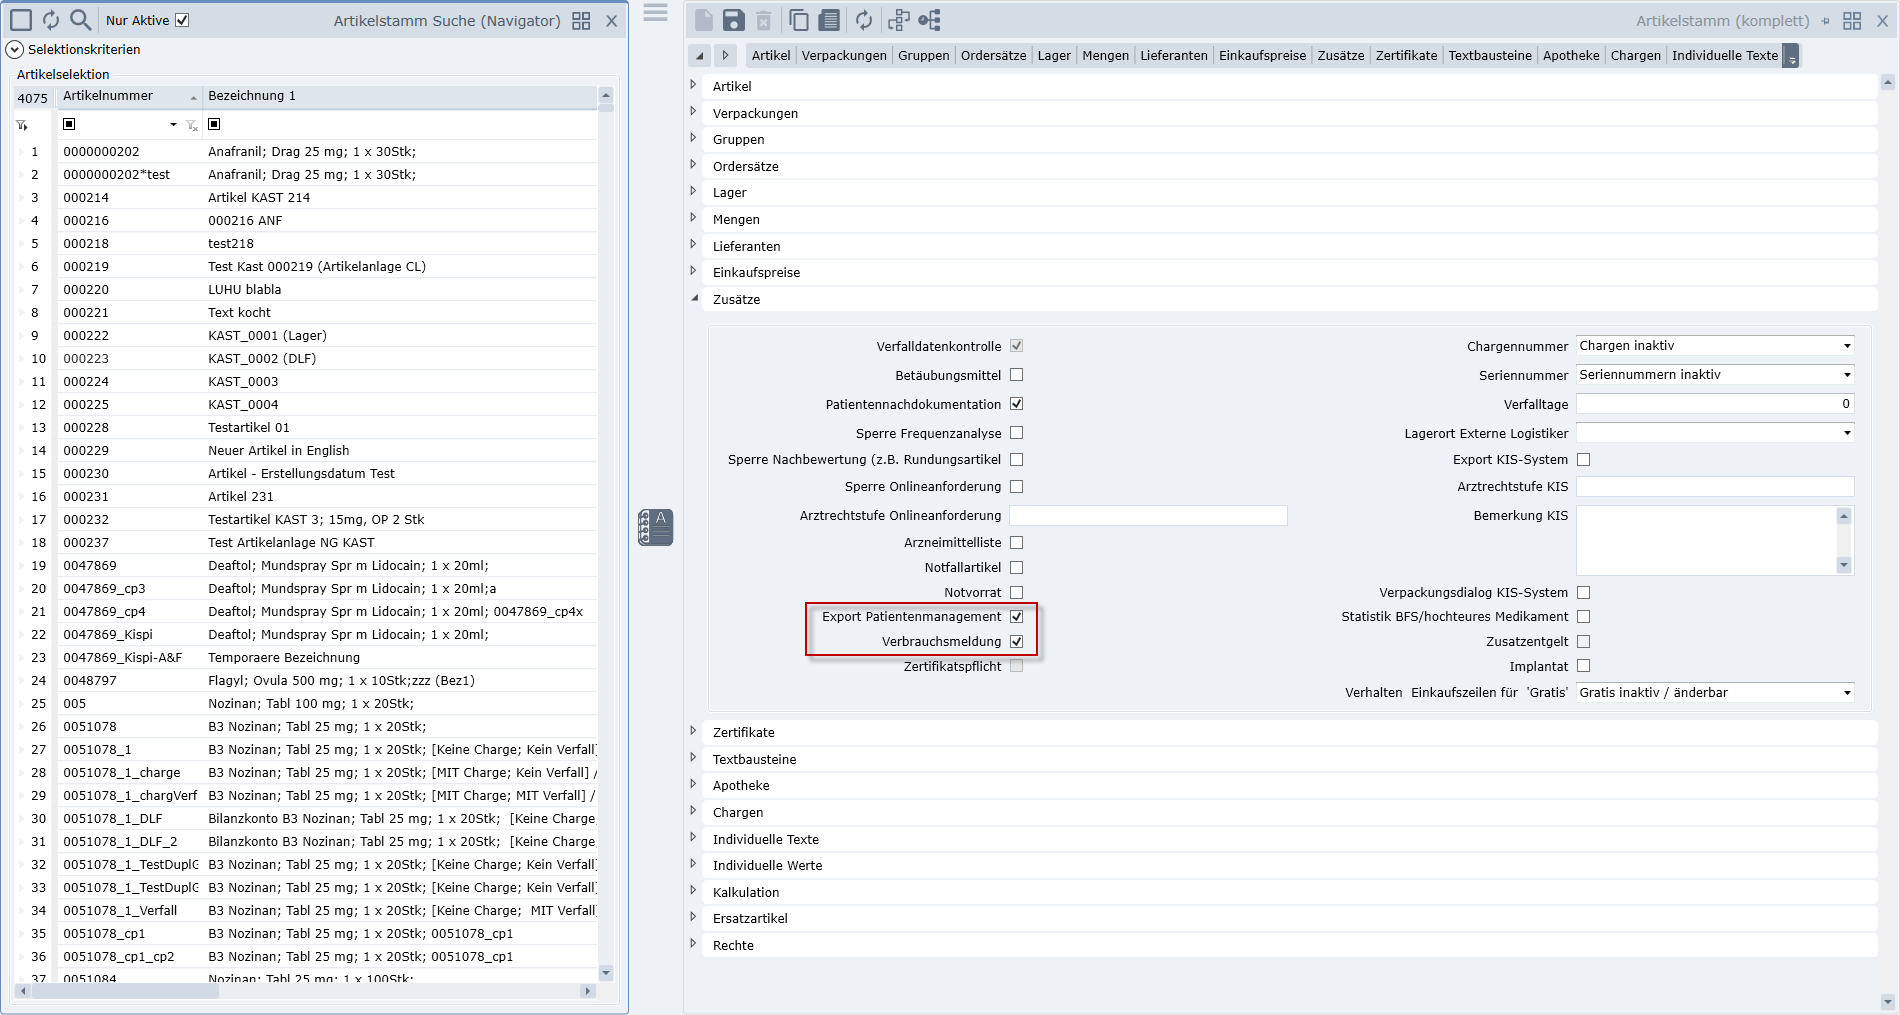Click the article list scroll-down arrow
The width and height of the screenshot is (1900, 1015).
605,973
